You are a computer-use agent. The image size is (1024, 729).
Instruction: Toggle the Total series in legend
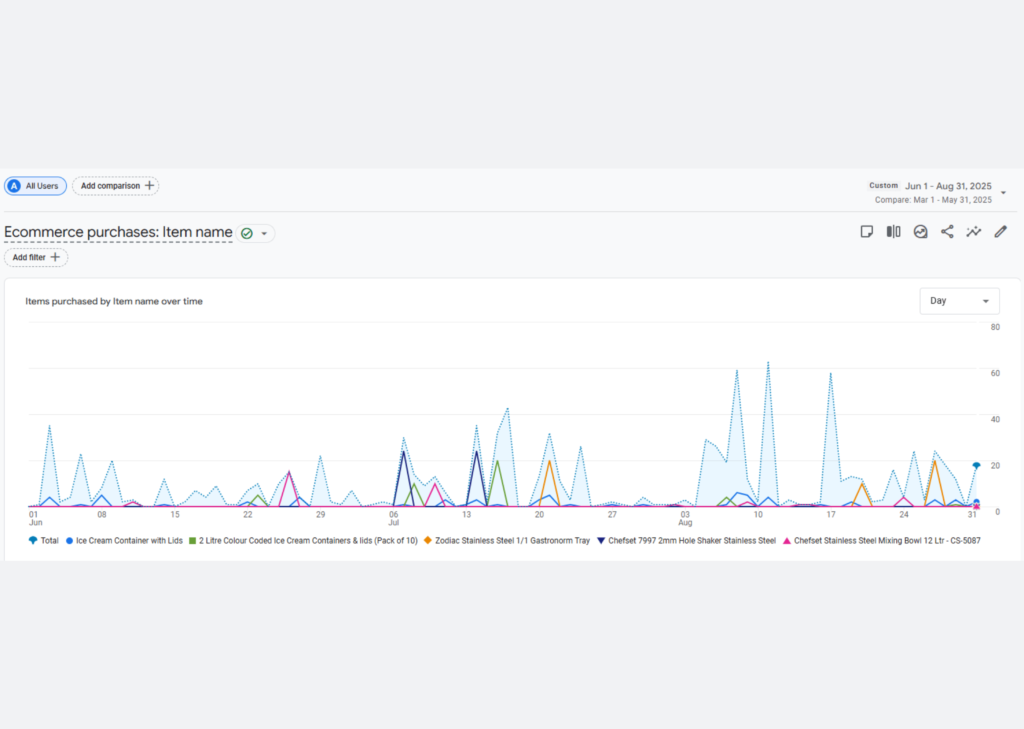click(44, 540)
